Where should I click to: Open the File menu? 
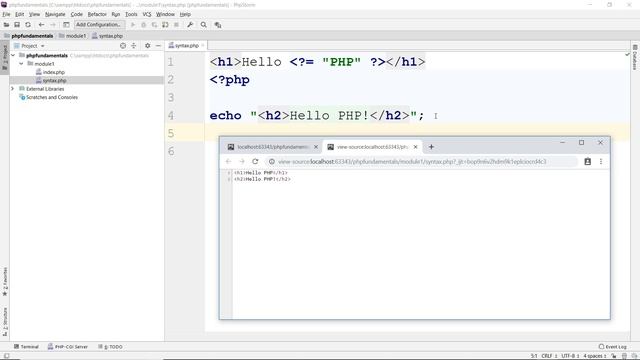click(x=7, y=14)
